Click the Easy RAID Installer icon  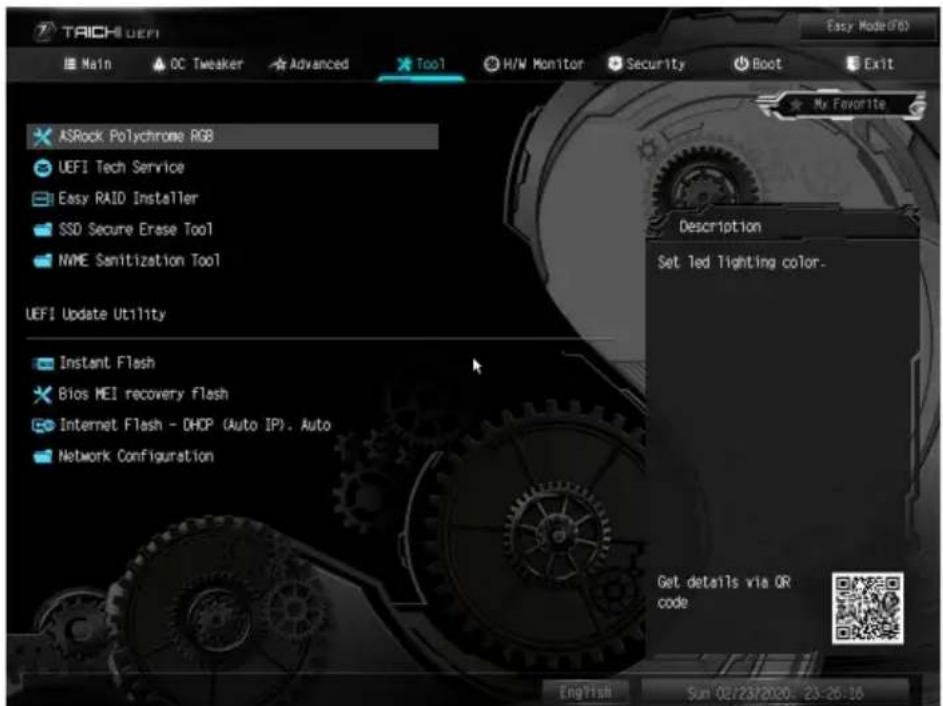coord(42,199)
